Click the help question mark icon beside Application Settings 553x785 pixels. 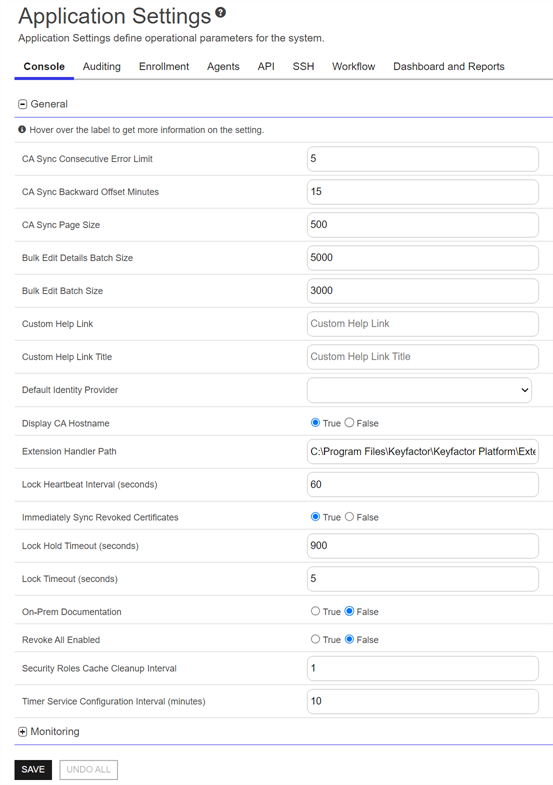tap(221, 13)
